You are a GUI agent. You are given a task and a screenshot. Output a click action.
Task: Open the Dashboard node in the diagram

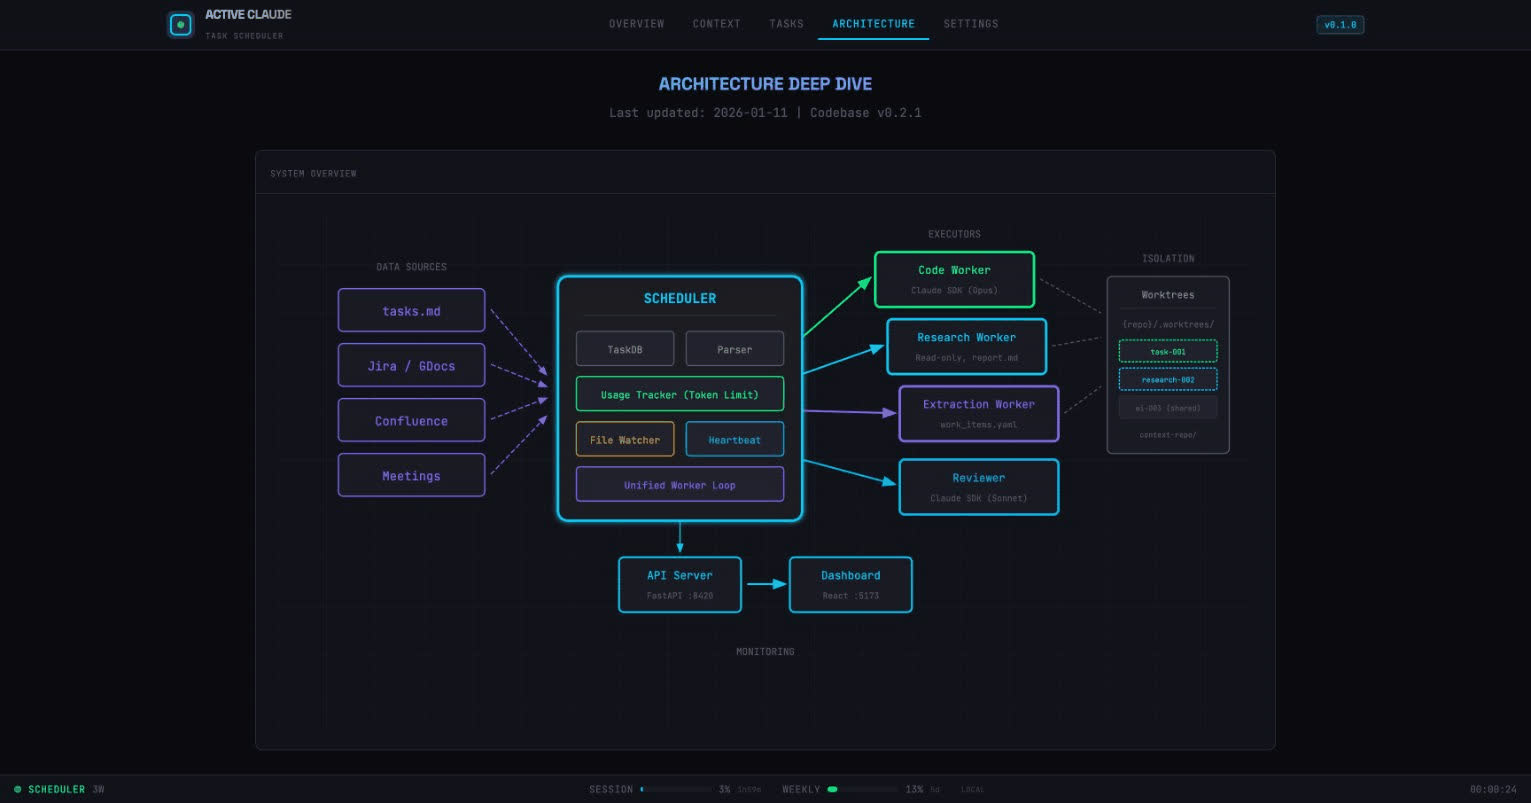pos(850,584)
